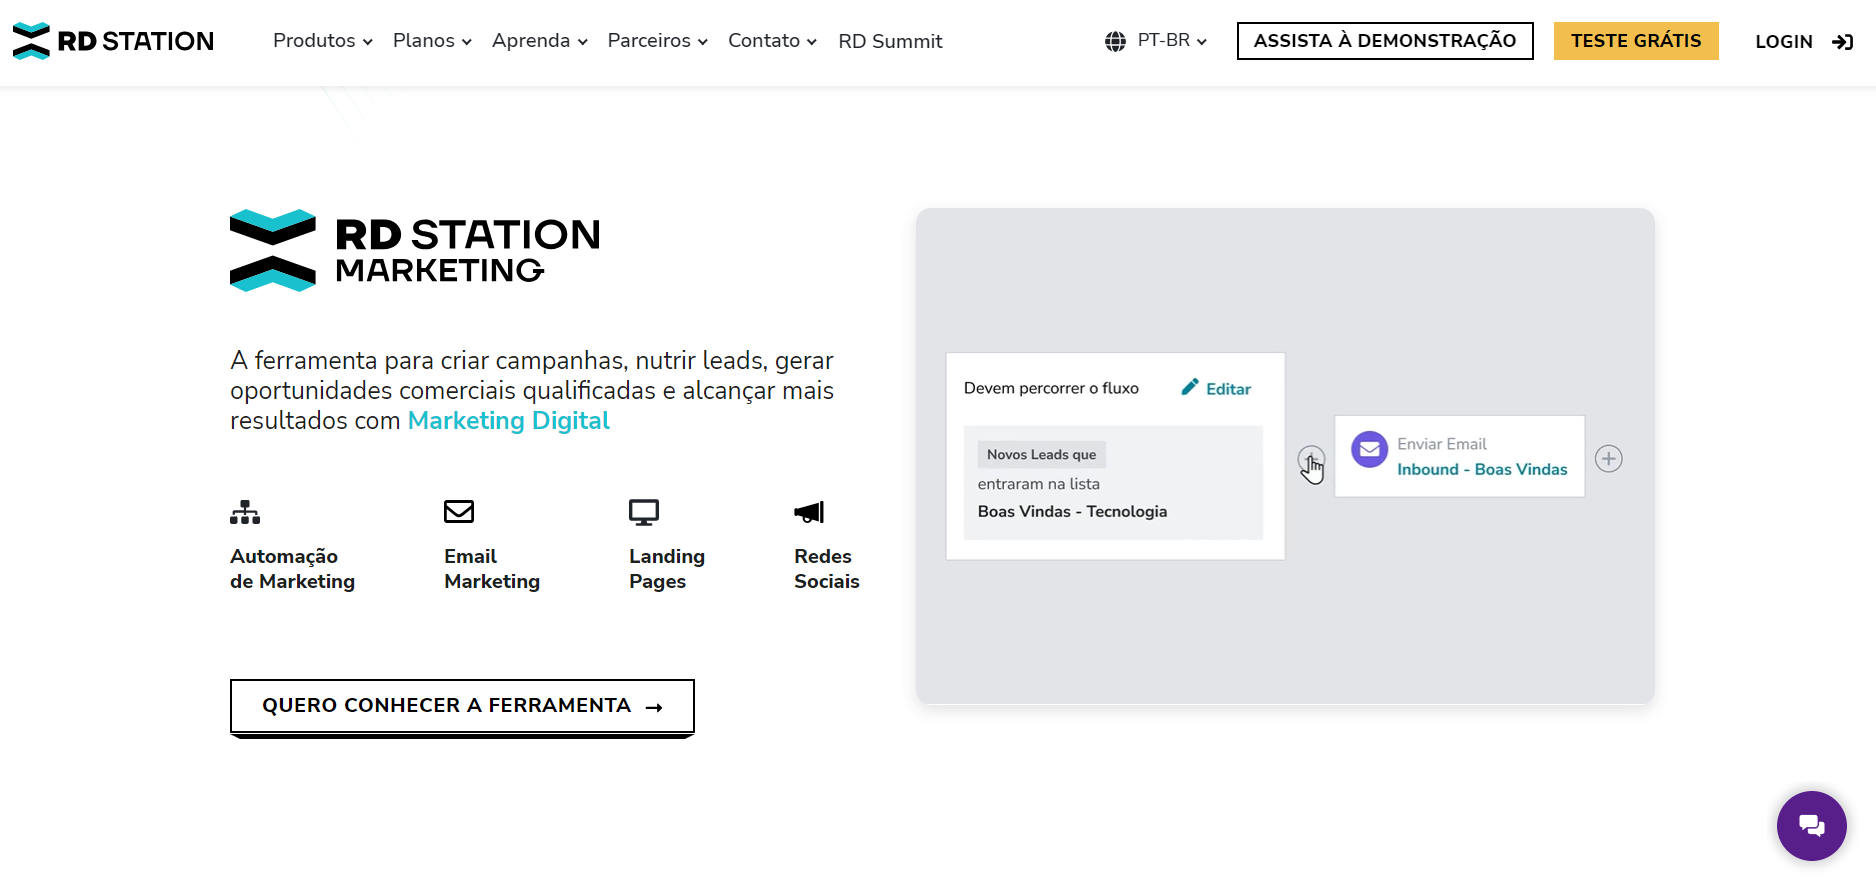Click the Redes Sociais megaphone icon
This screenshot has width=1876, height=877.
point(809,512)
